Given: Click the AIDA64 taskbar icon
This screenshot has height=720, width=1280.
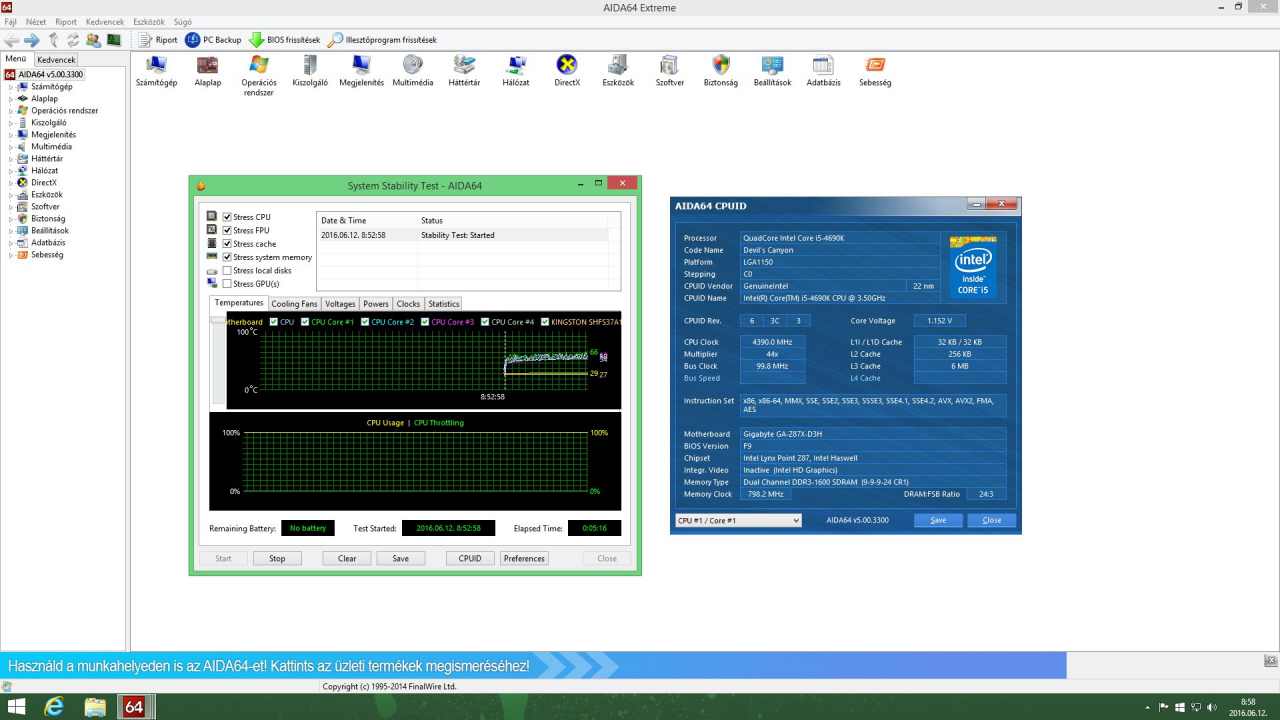Looking at the screenshot, I should 133,707.
